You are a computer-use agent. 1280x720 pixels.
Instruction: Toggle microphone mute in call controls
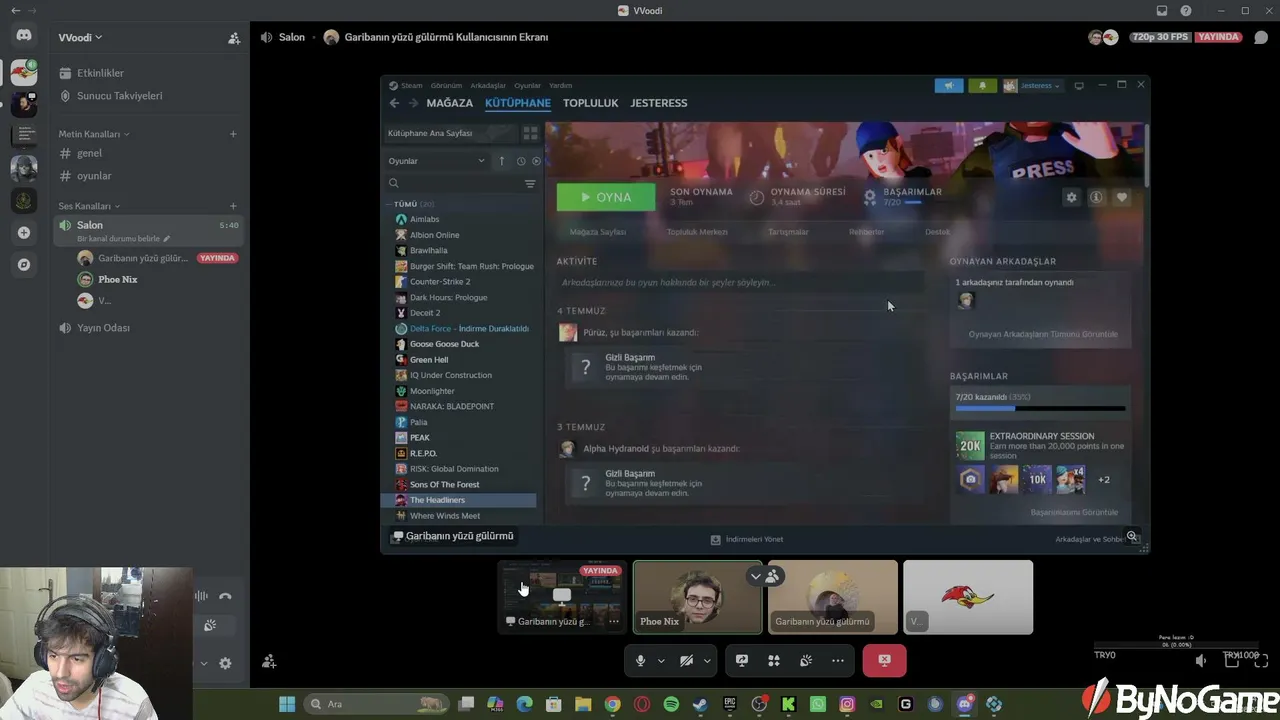(641, 661)
